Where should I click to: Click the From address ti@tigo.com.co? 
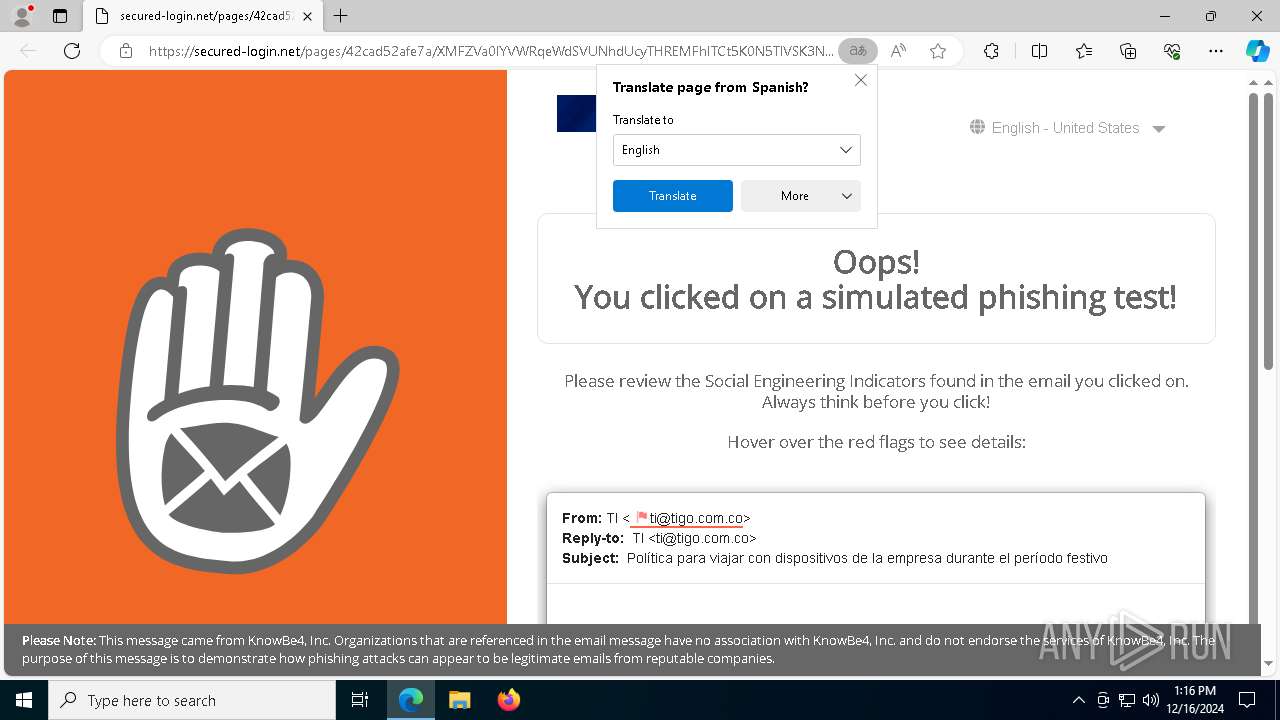696,518
